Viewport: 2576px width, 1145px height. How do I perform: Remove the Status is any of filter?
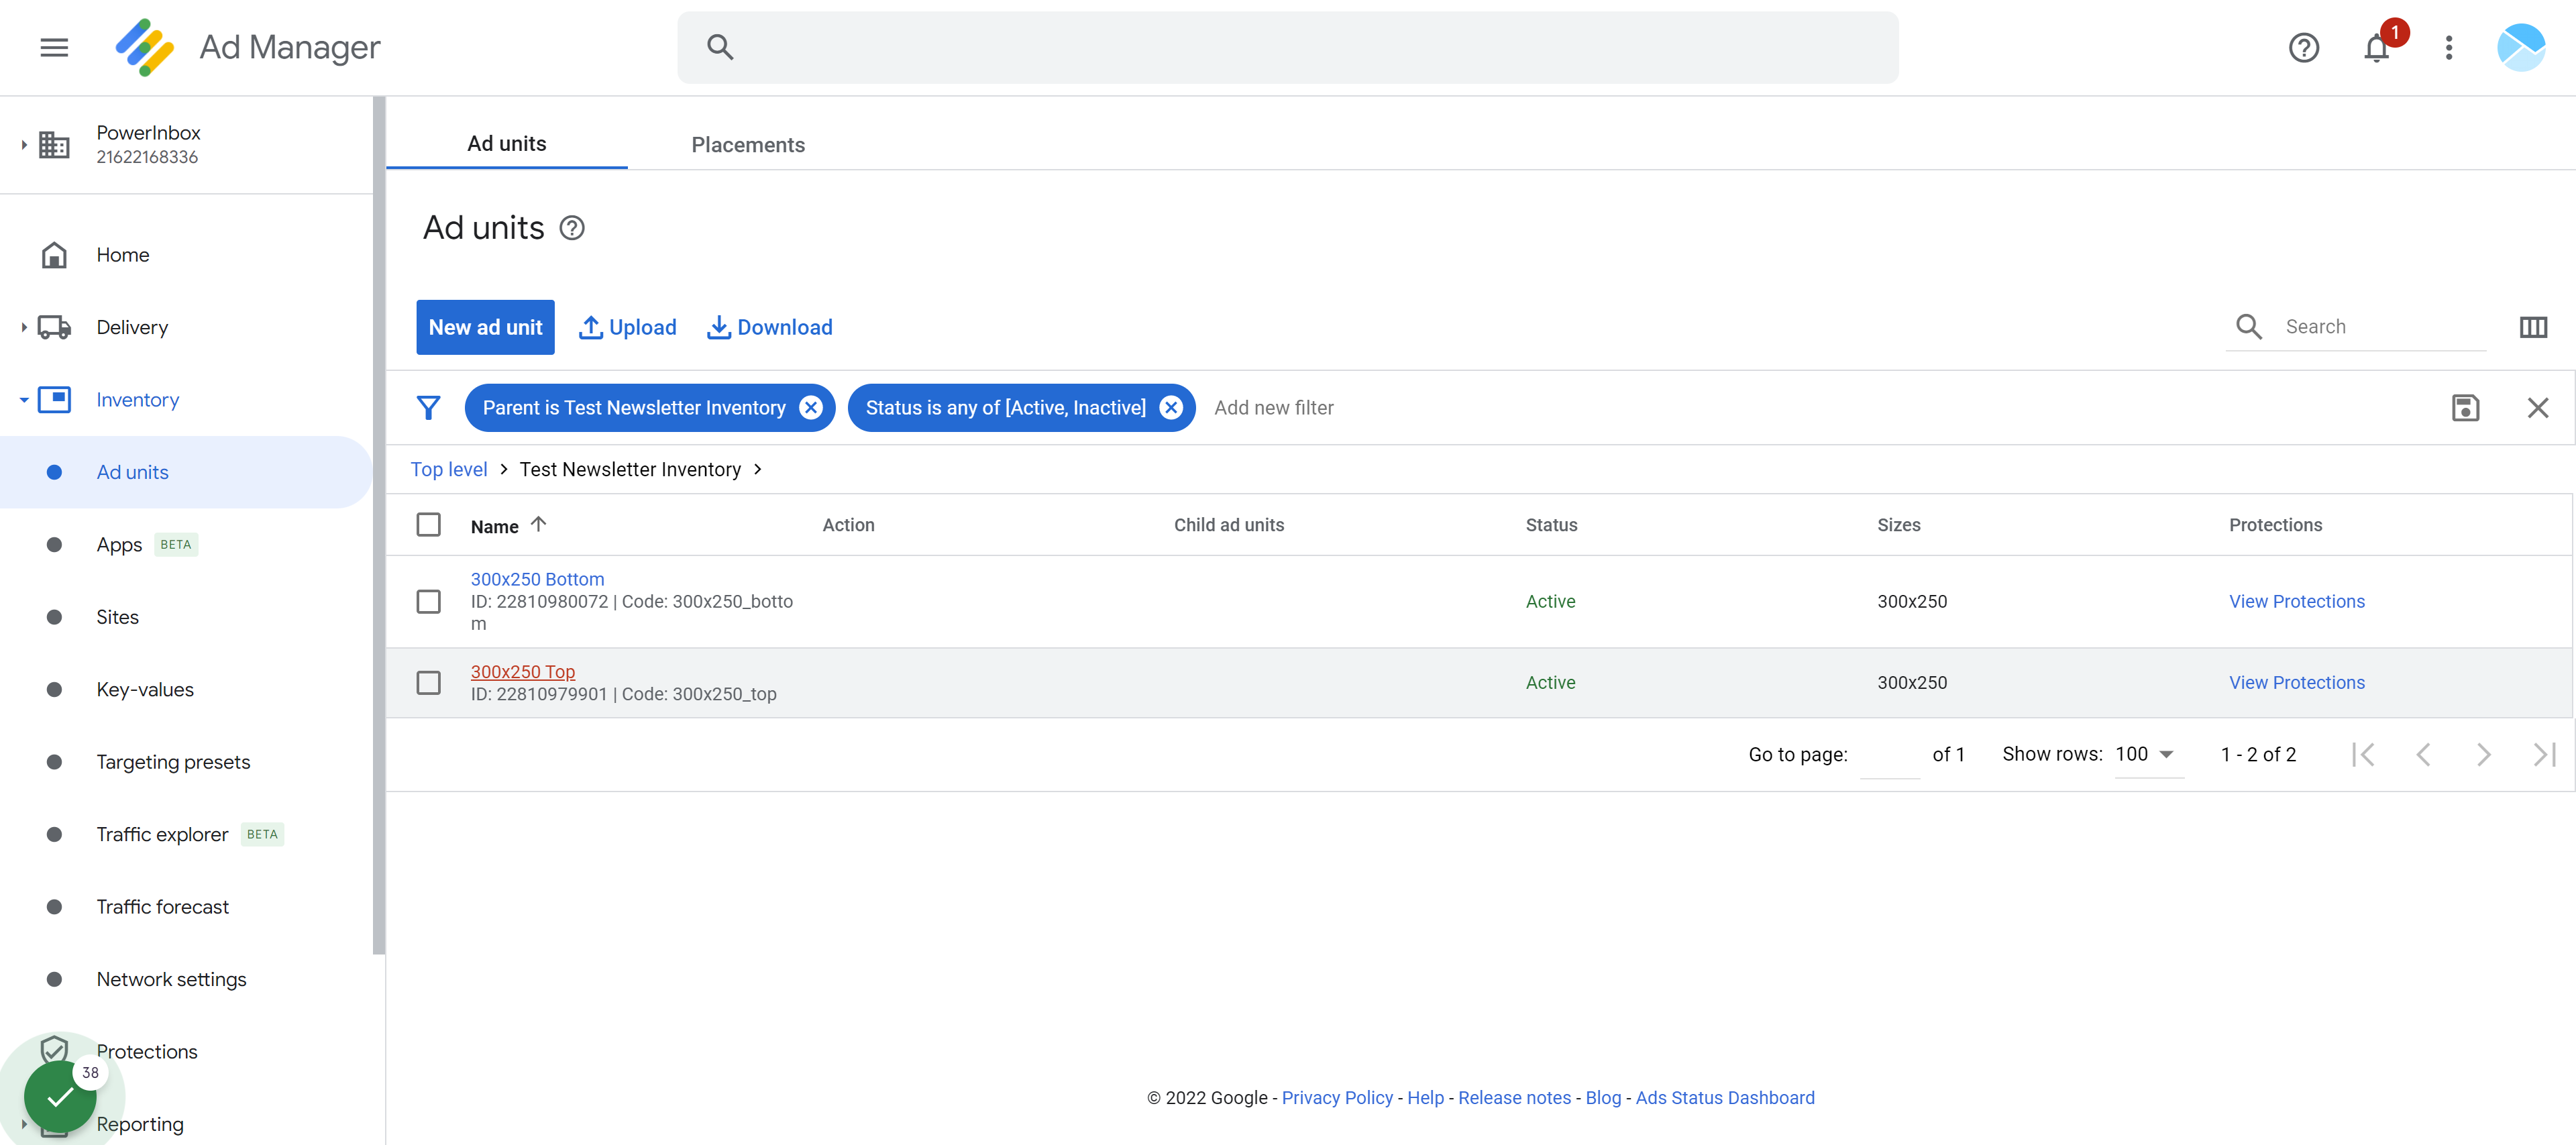point(1171,408)
